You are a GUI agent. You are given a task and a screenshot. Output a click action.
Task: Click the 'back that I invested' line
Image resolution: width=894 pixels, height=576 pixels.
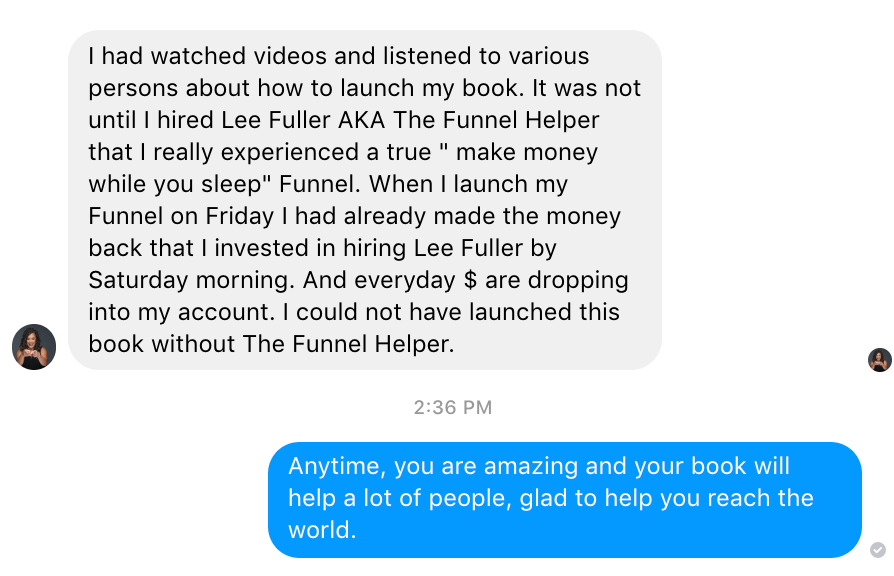tap(322, 248)
